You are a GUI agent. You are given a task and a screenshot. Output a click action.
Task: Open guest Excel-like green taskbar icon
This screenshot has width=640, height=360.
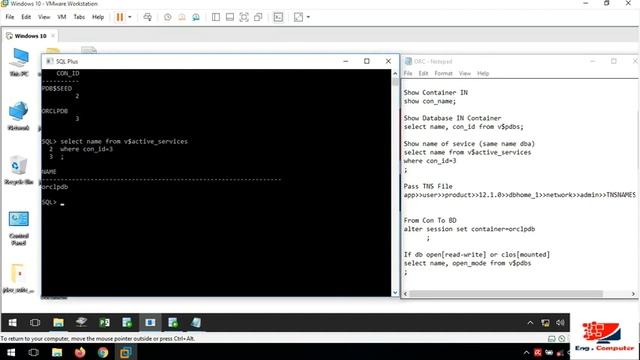tap(104, 323)
